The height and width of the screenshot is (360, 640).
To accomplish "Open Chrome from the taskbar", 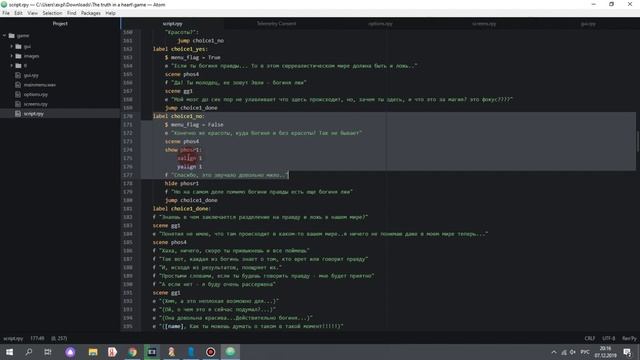I will tap(132, 352).
